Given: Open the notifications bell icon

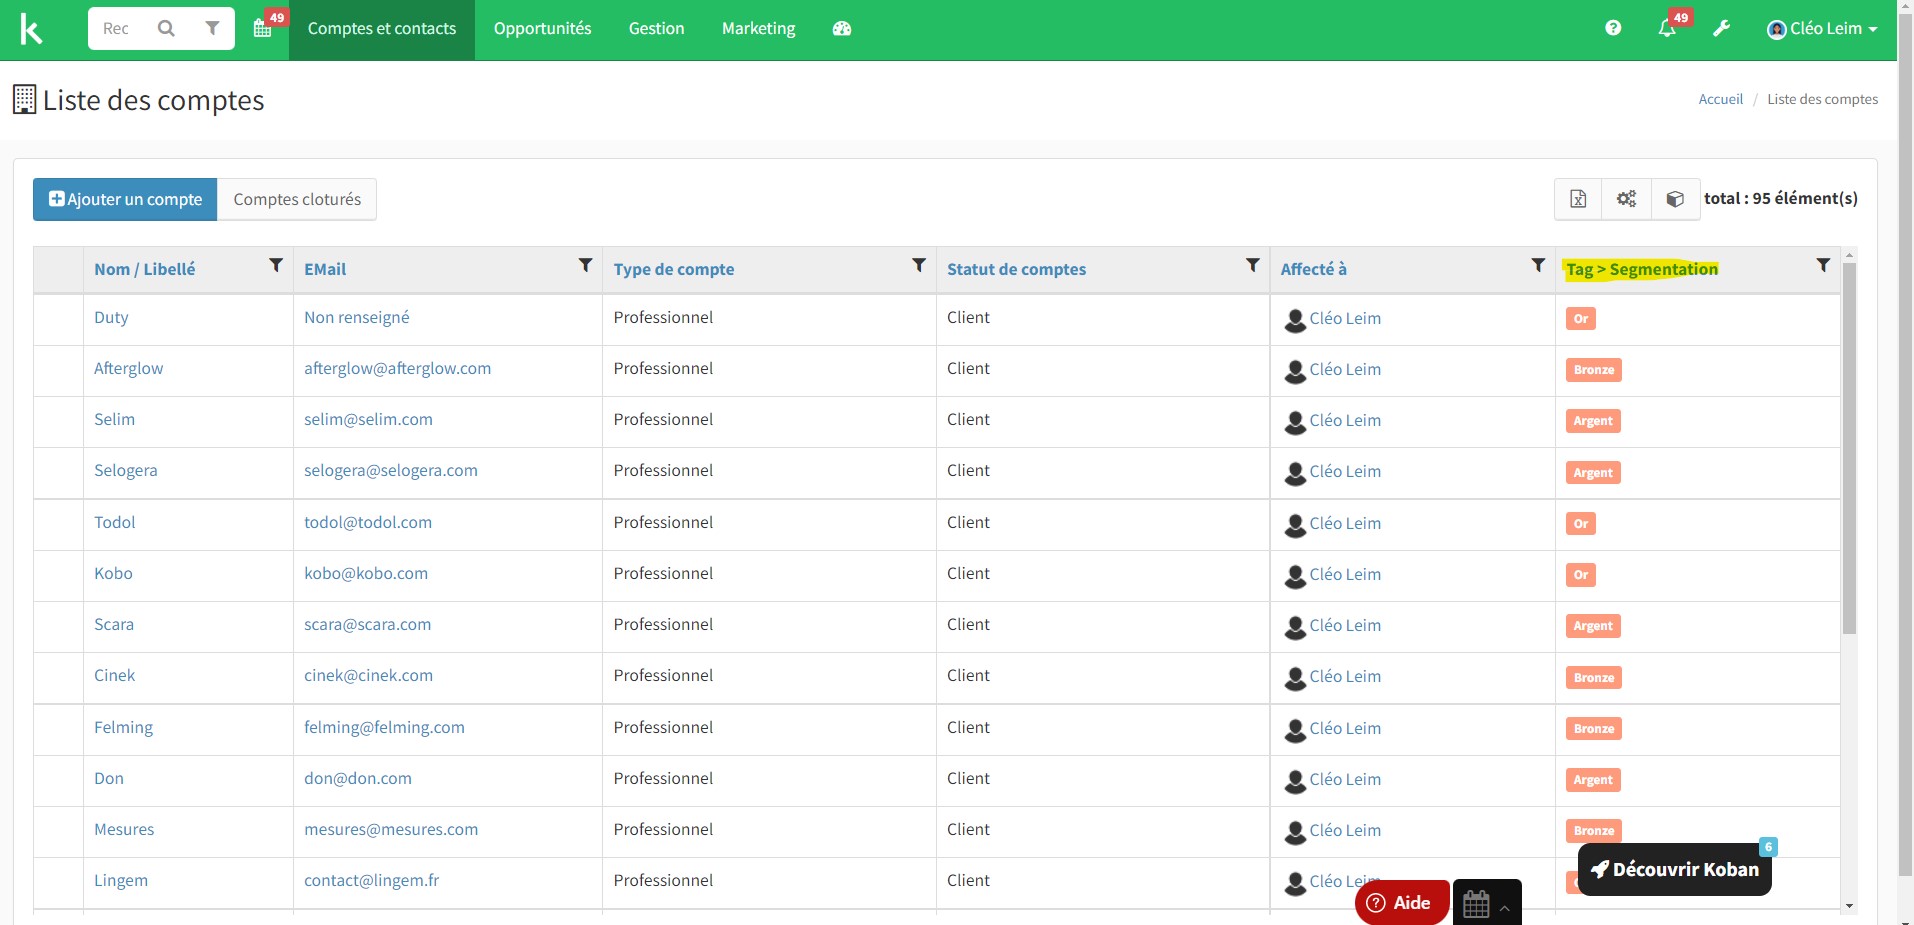Looking at the screenshot, I should (x=1667, y=28).
